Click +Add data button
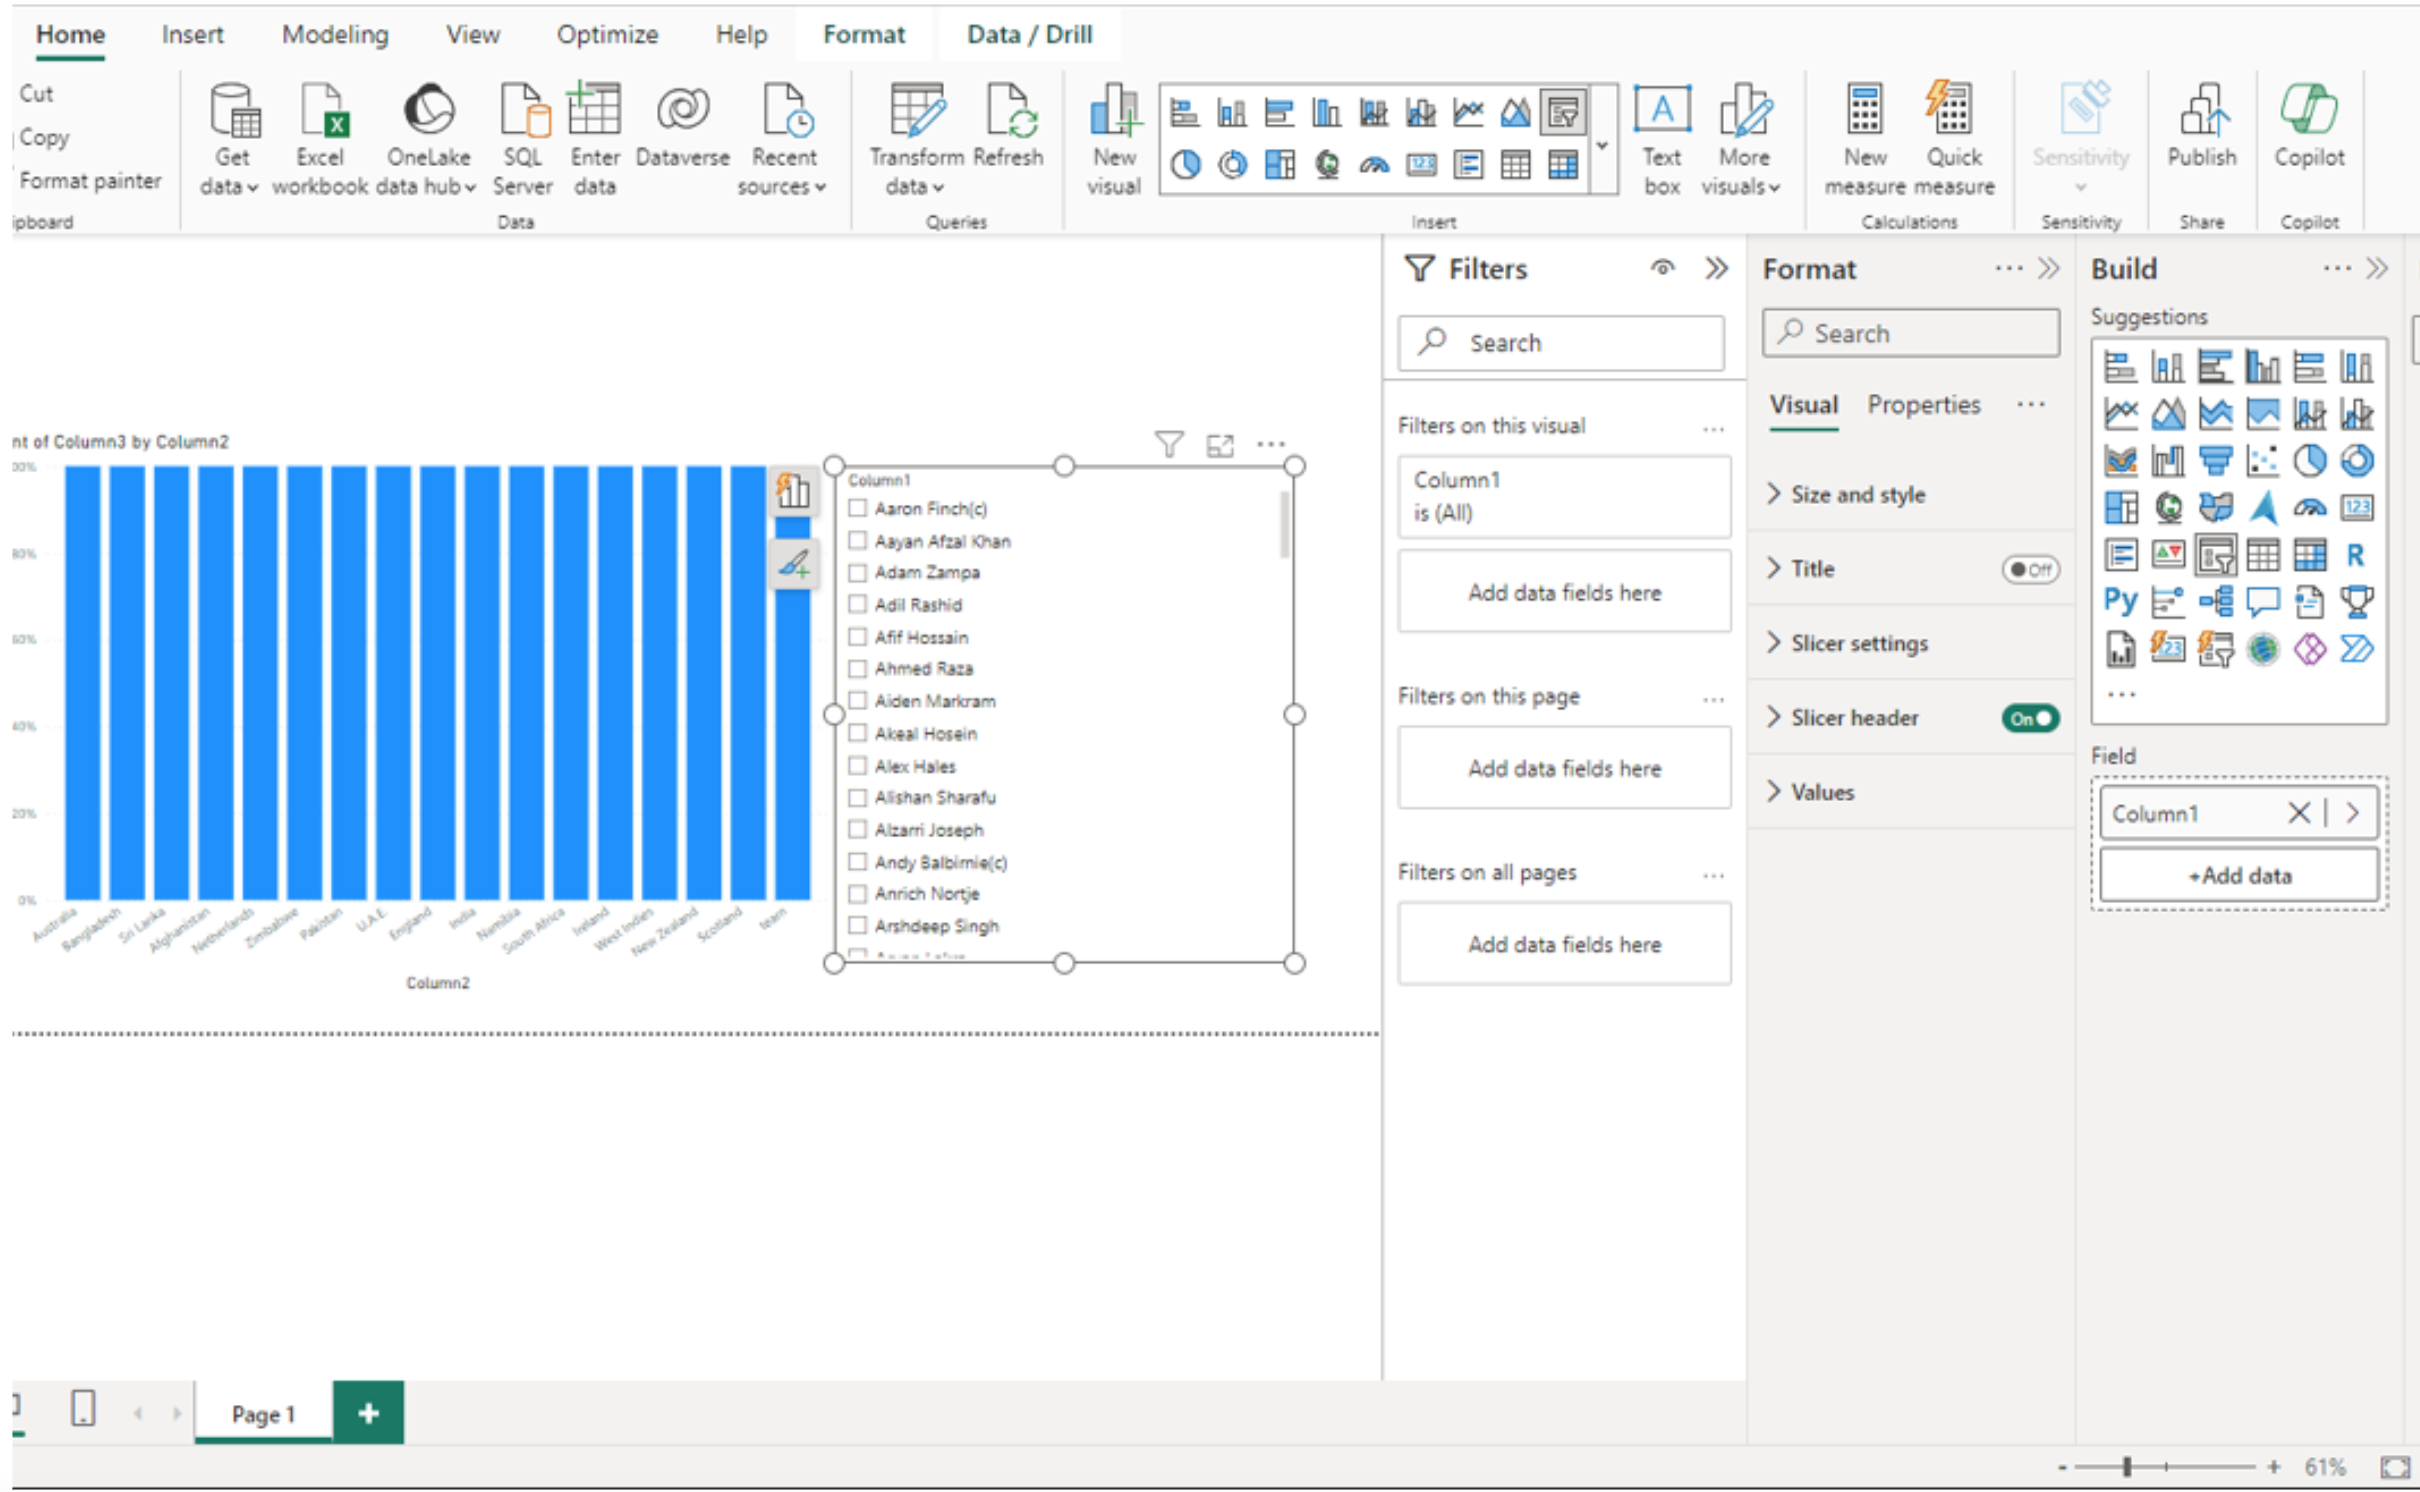2420x1492 pixels. (2238, 875)
